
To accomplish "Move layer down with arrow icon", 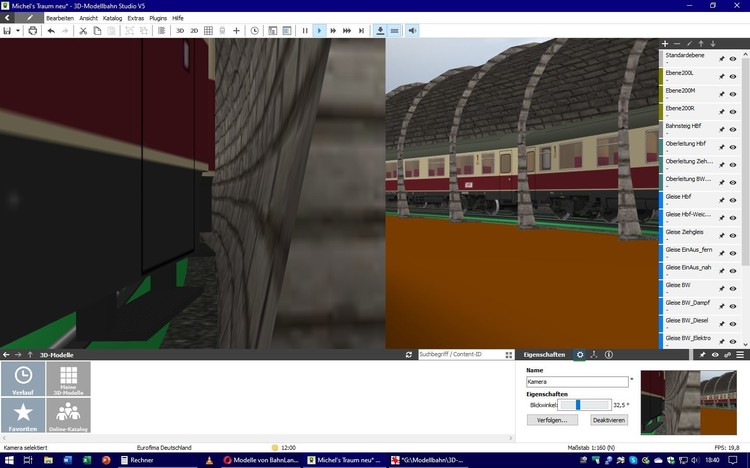I will tap(713, 44).
